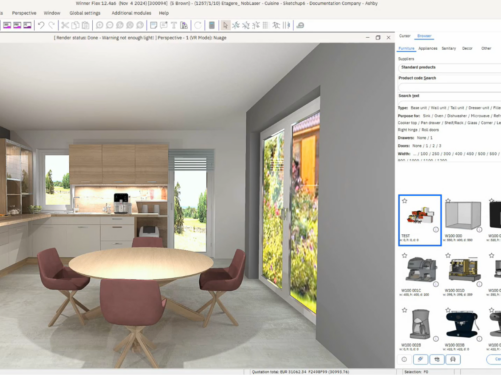Image resolution: width=501 pixels, height=375 pixels.
Task: Select the Other category tab
Action: click(x=486, y=48)
